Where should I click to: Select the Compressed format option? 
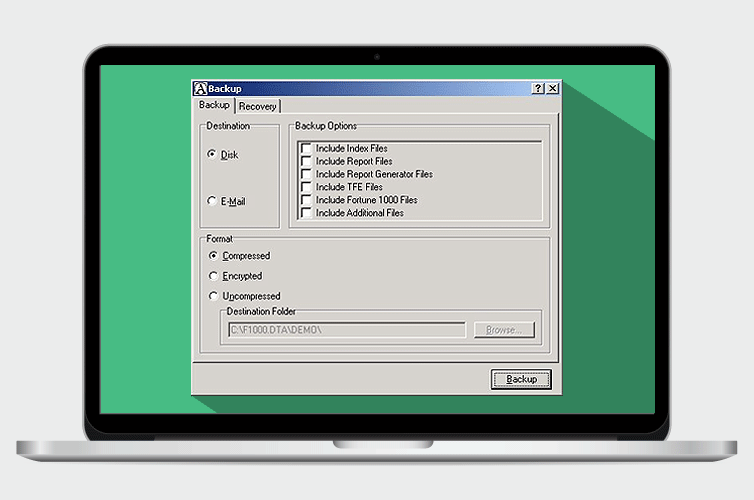213,255
